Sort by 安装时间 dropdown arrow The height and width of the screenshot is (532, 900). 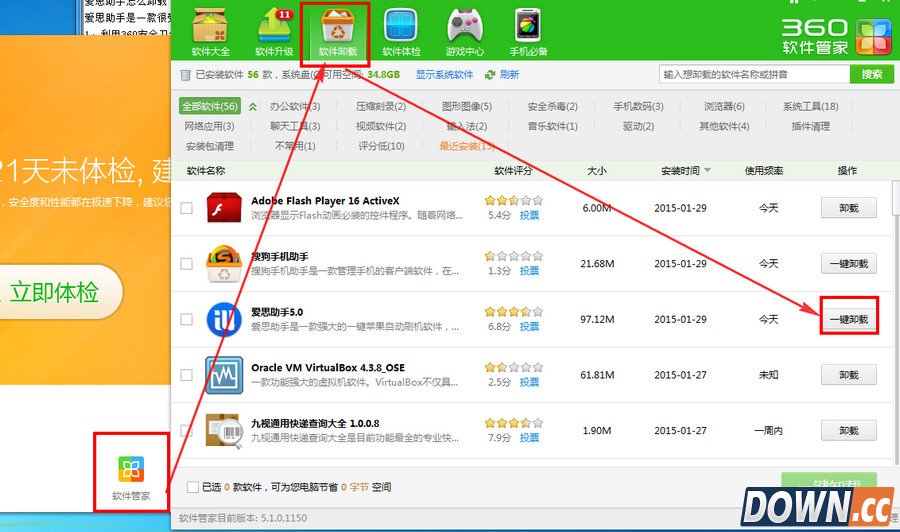708,170
